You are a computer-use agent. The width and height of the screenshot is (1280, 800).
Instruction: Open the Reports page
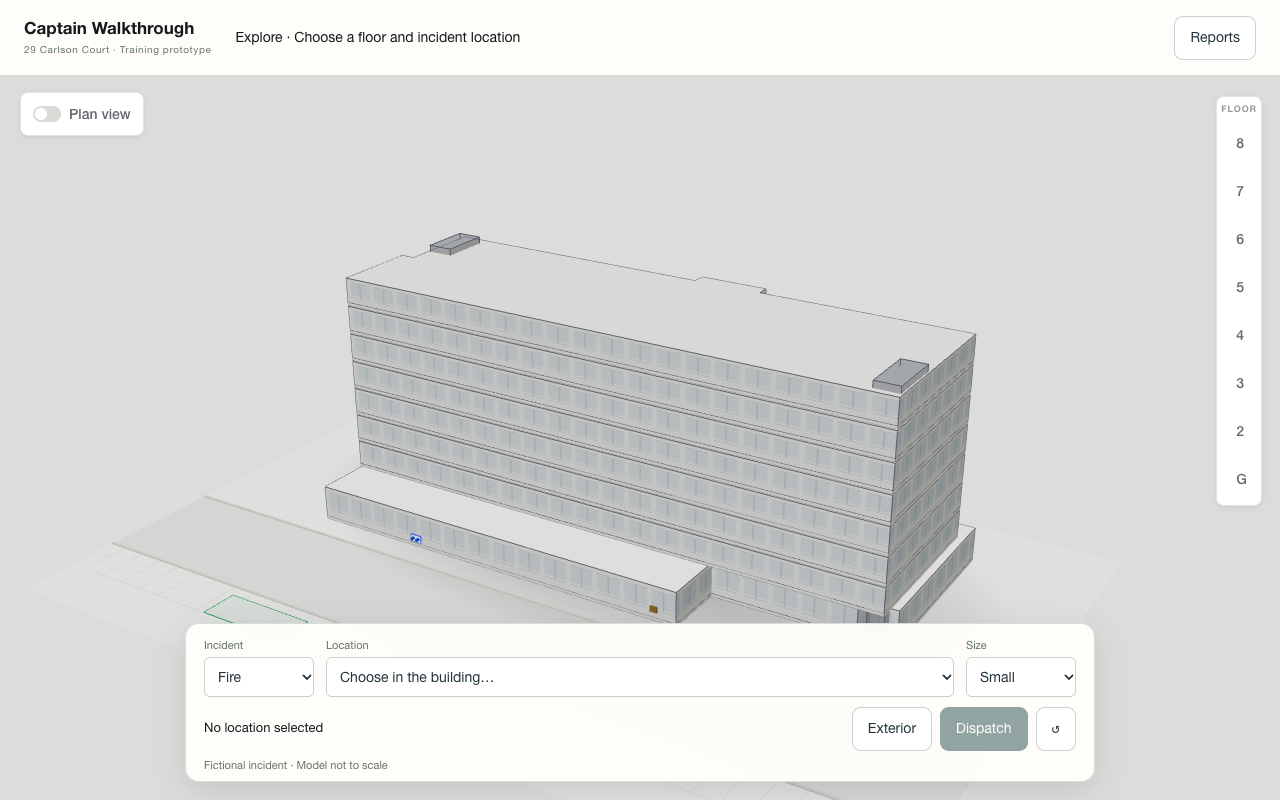coord(1215,38)
